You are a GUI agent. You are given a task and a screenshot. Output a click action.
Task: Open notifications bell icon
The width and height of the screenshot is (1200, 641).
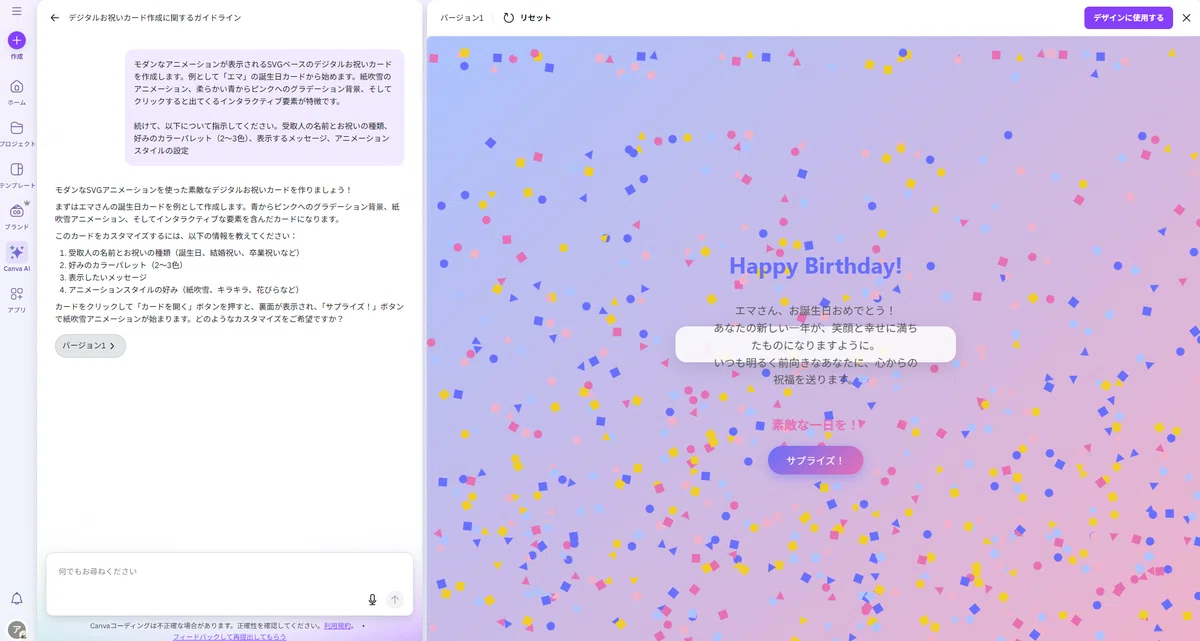[x=16, y=599]
